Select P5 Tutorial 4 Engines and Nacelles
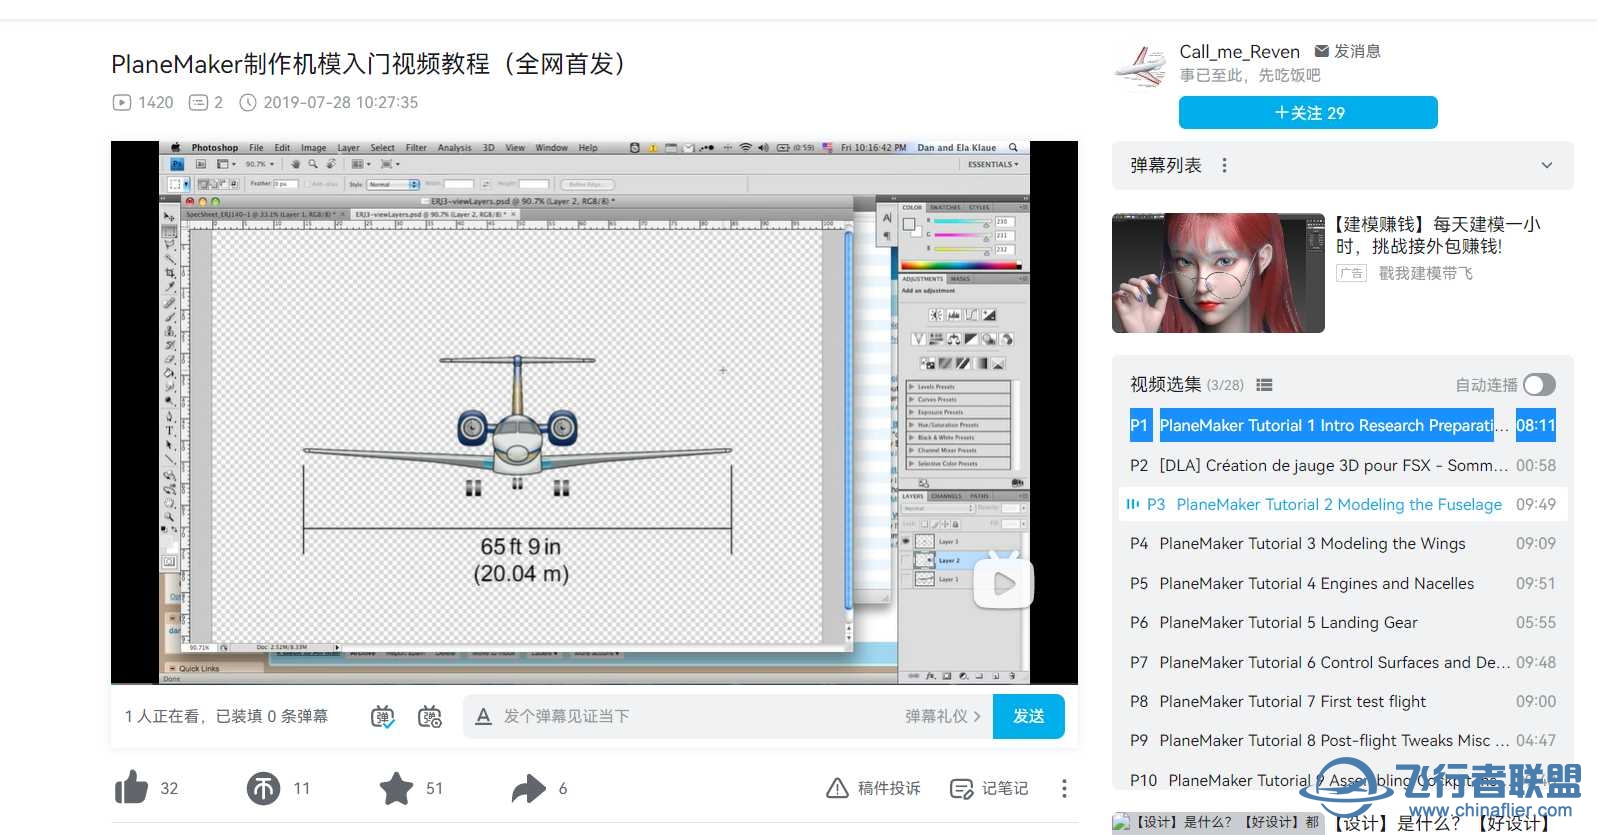This screenshot has width=1597, height=835. [x=1342, y=583]
